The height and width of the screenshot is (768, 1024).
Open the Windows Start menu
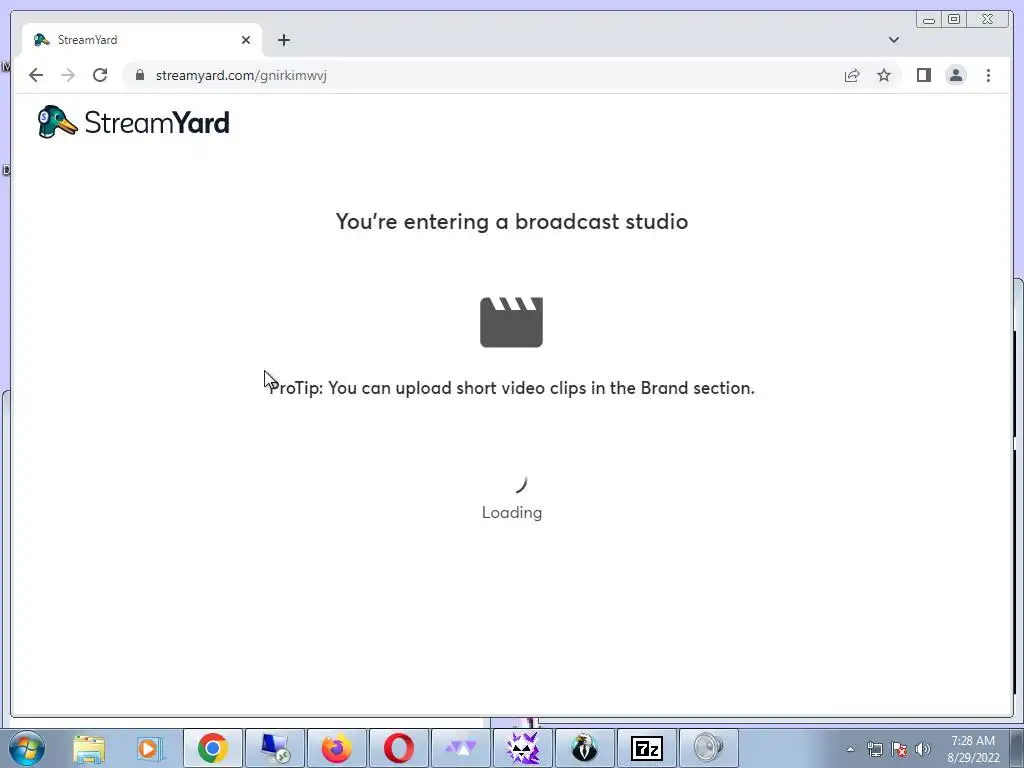pos(27,748)
